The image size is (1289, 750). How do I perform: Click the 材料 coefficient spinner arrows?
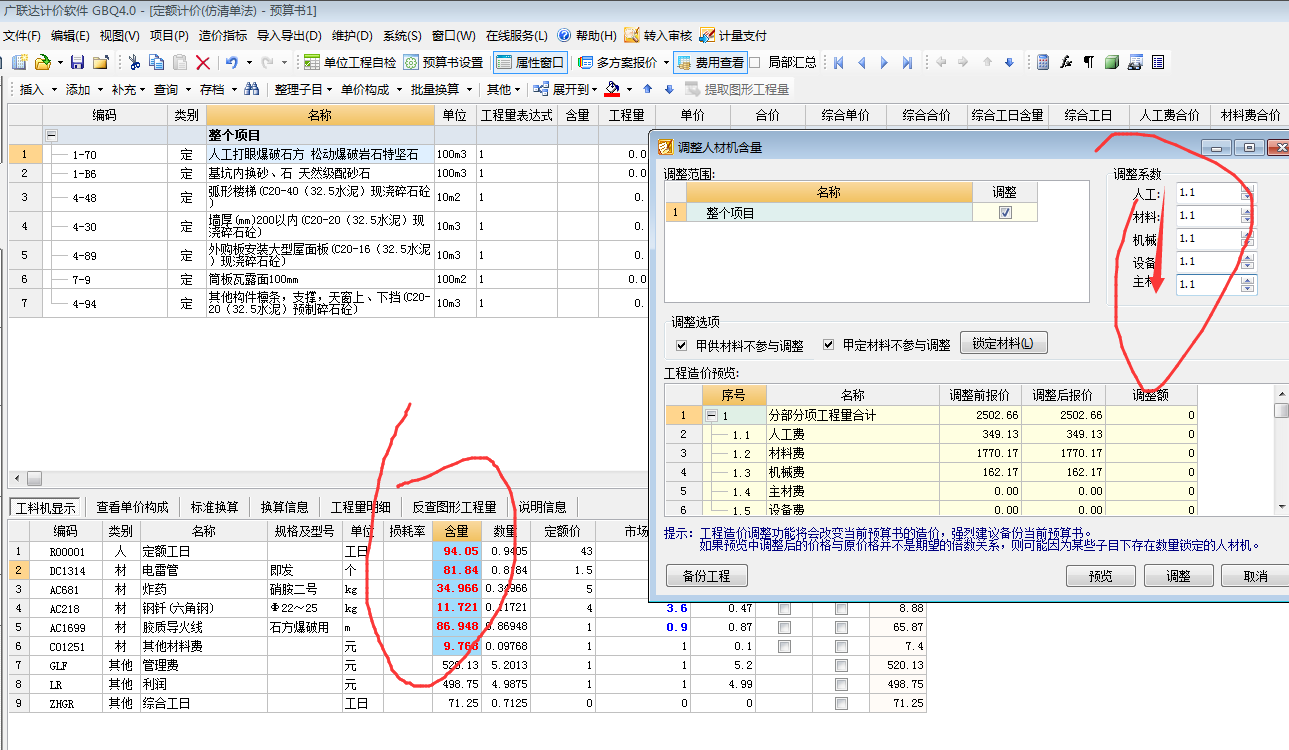[x=1246, y=215]
